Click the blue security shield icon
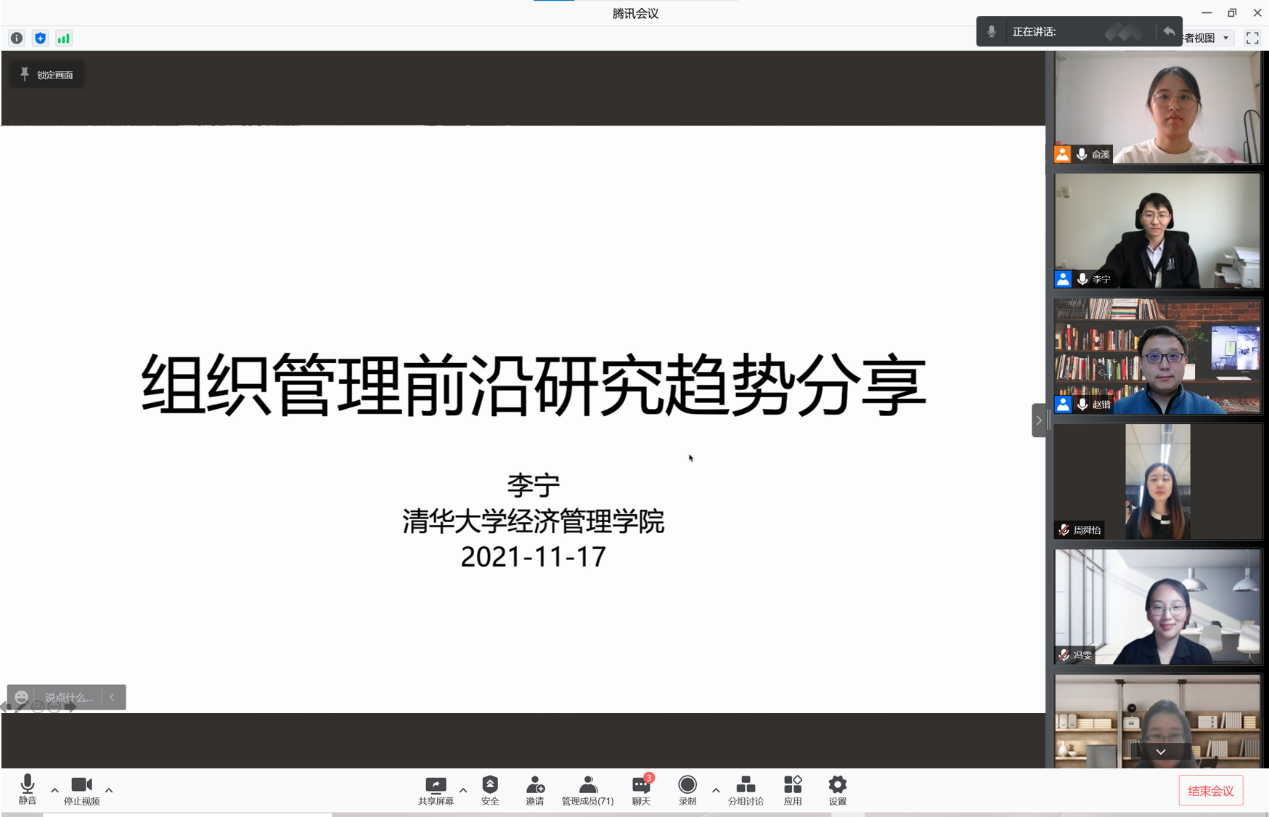The height and width of the screenshot is (817, 1269). 40,38
